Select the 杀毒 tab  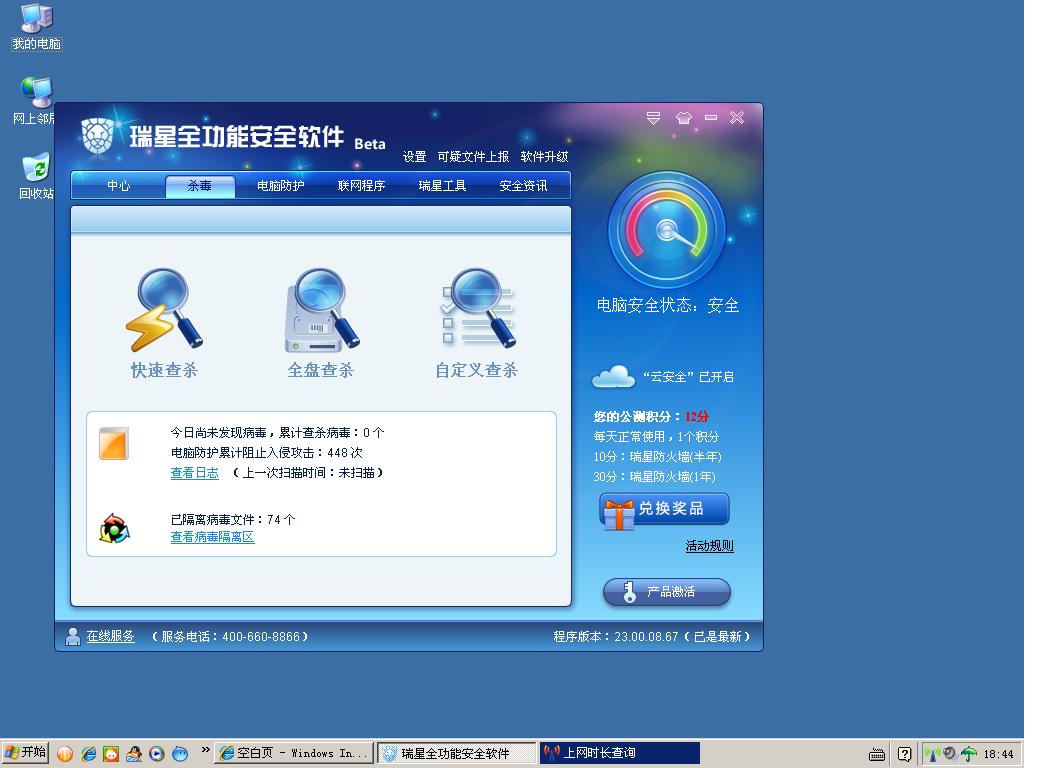200,186
